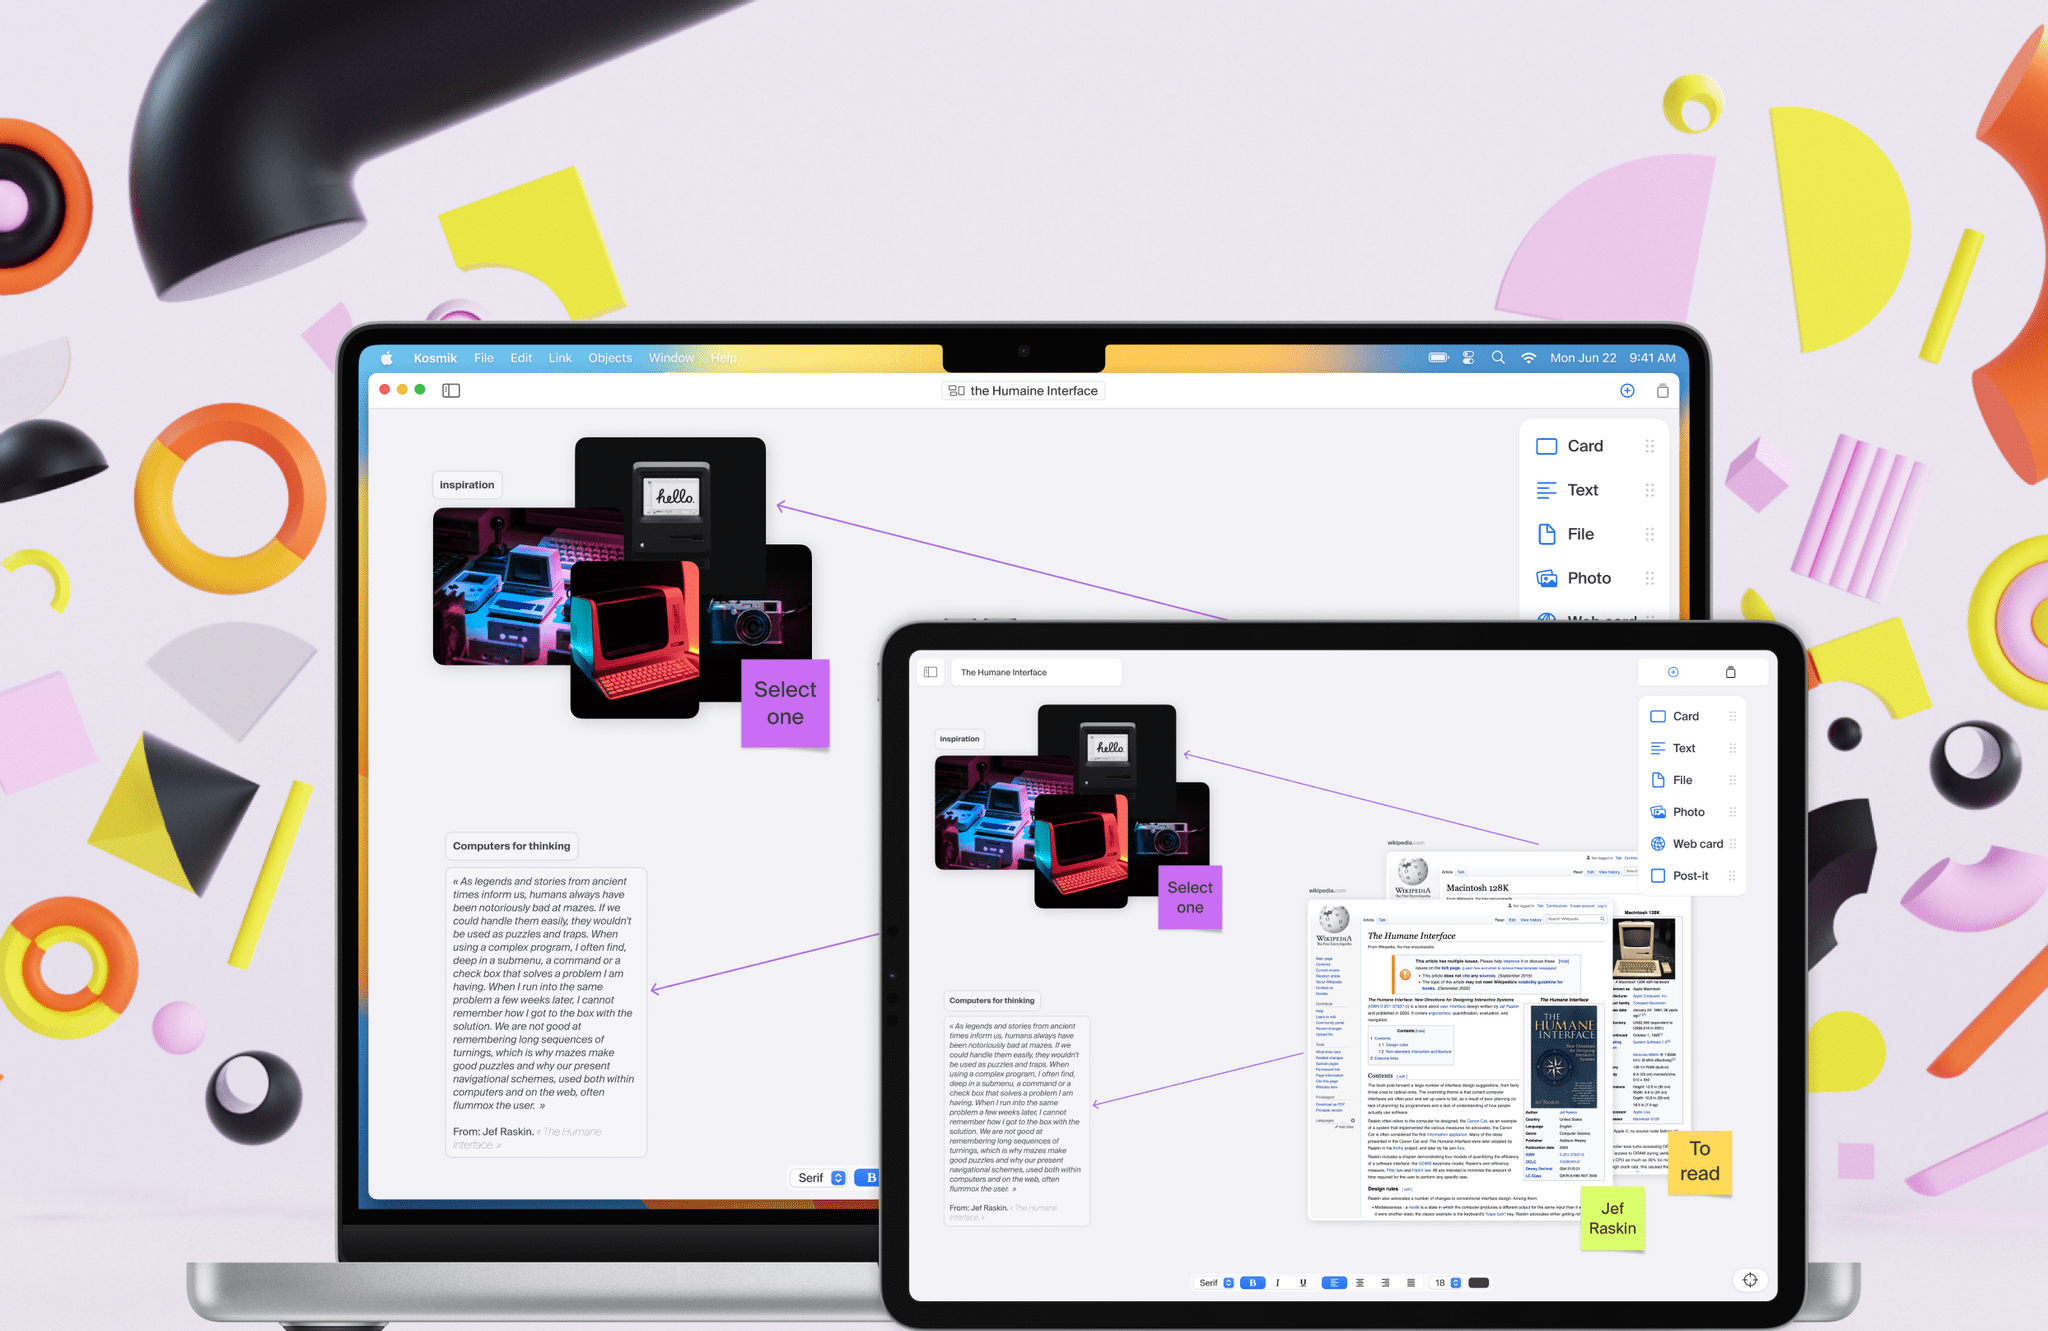Click Wi-Fi icon in macOS menu bar

tap(1528, 358)
